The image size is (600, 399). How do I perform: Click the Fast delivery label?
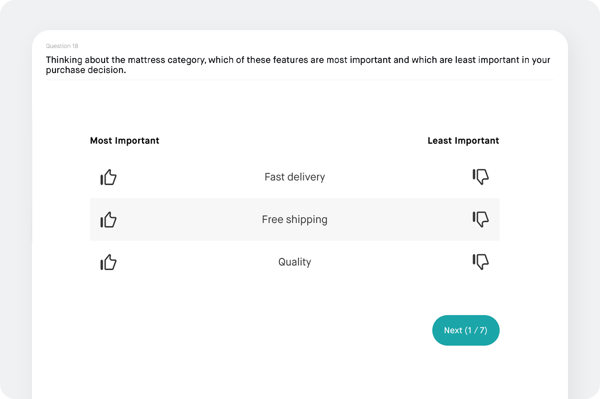pos(295,177)
